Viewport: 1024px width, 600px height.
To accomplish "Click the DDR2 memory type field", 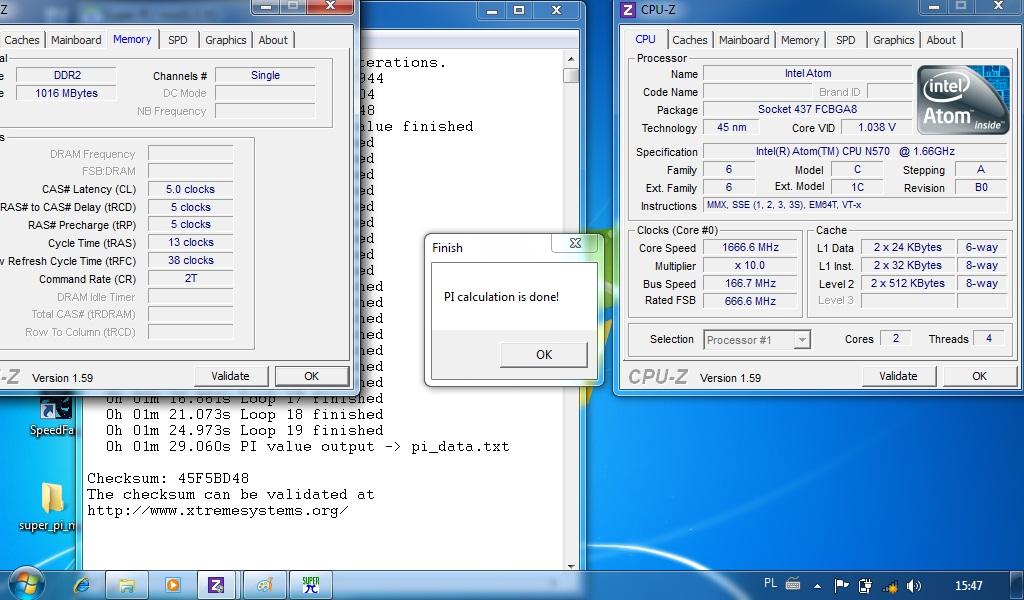I will tap(67, 75).
